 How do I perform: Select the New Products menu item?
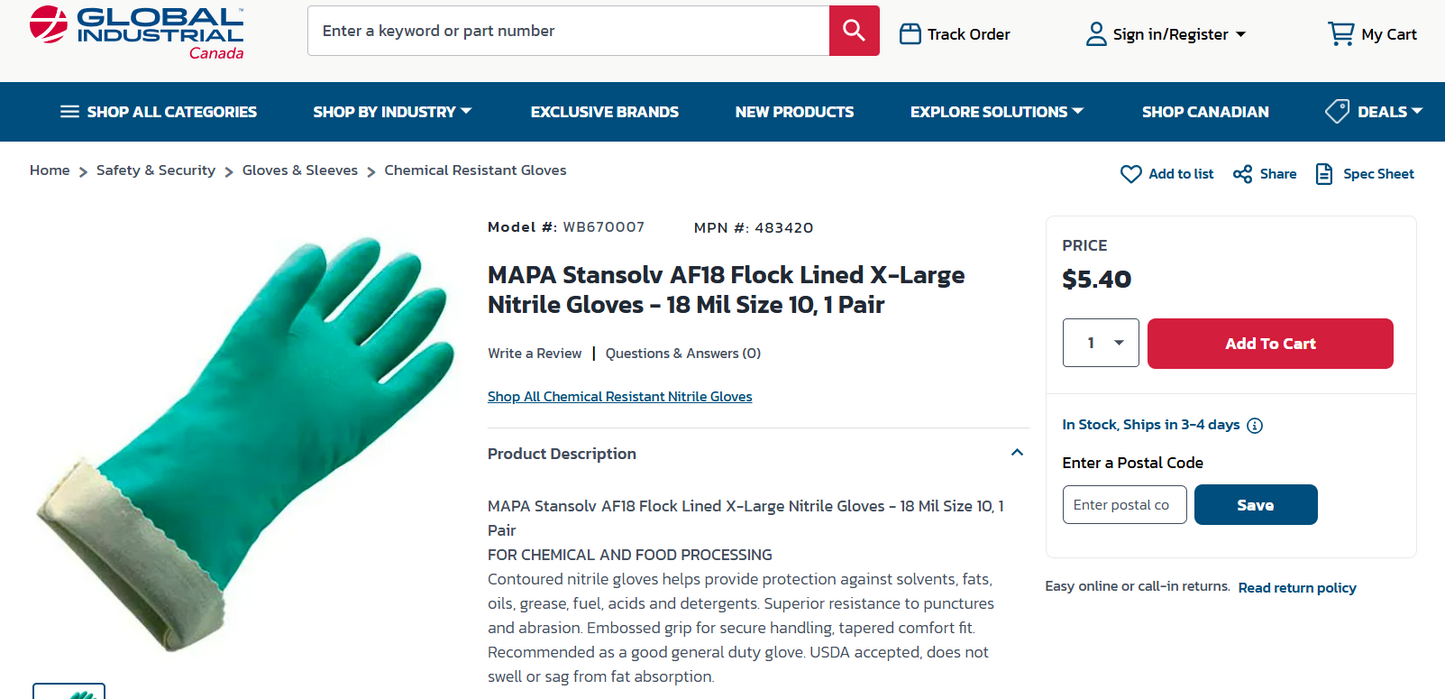[x=794, y=111]
